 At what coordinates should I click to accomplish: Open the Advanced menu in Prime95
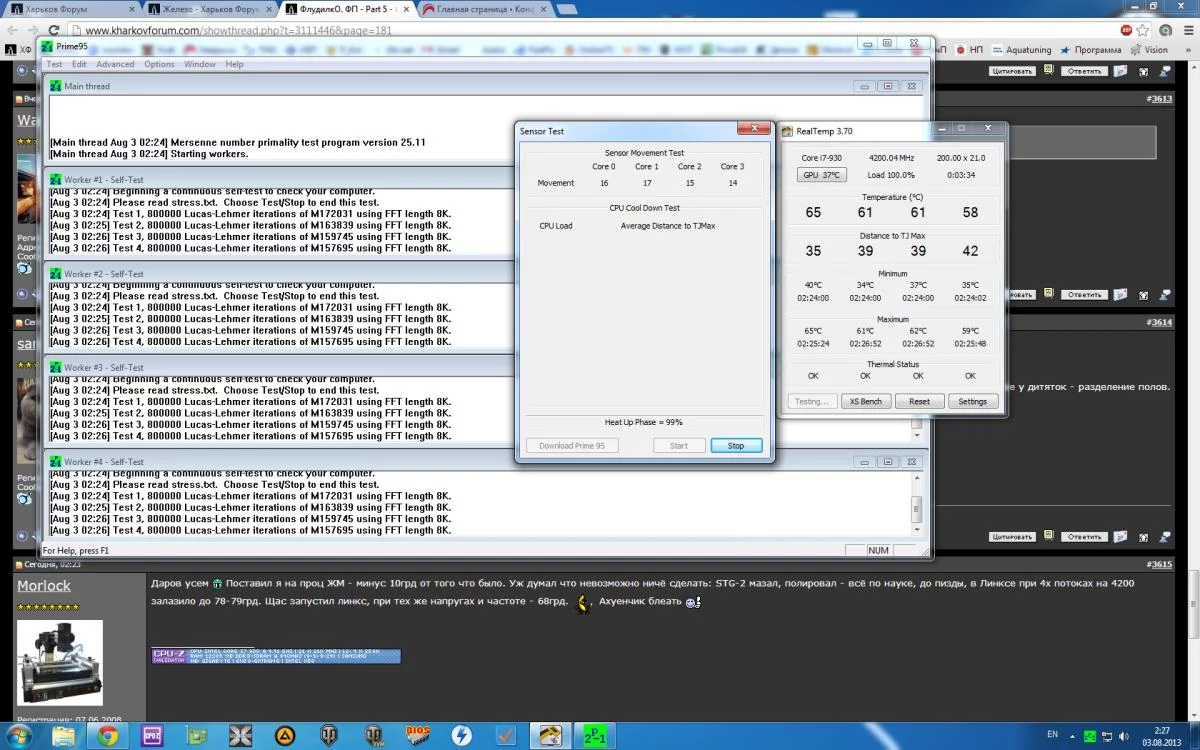point(115,64)
